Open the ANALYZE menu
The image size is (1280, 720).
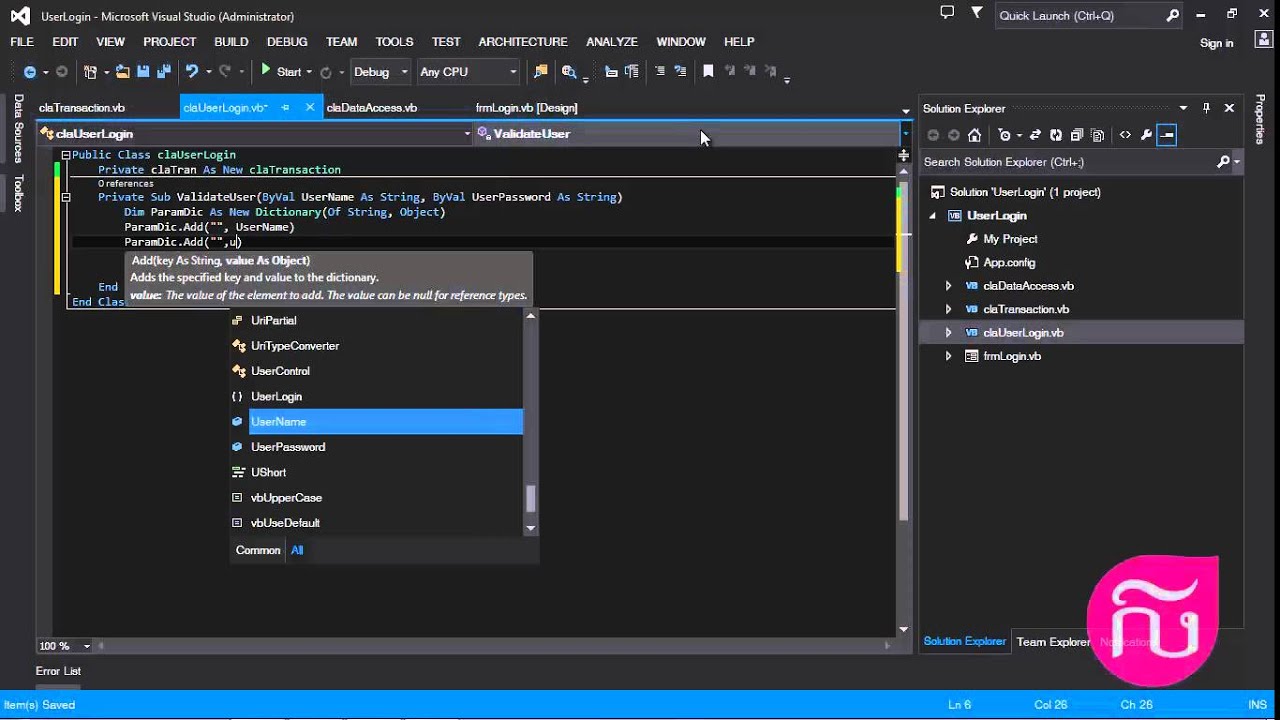point(612,42)
